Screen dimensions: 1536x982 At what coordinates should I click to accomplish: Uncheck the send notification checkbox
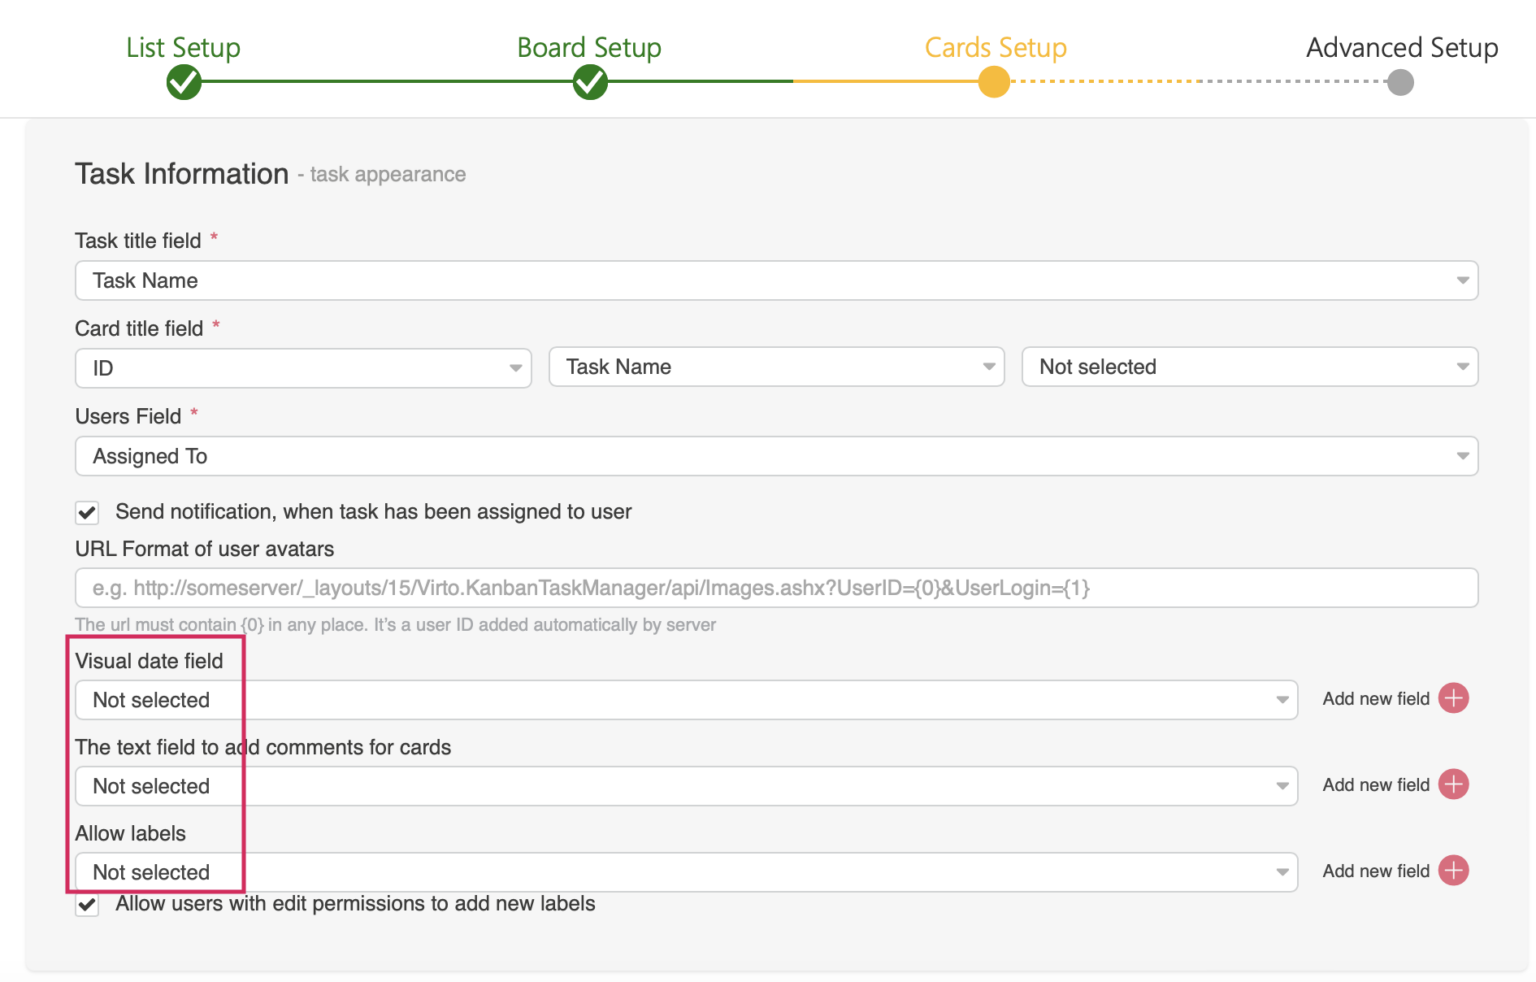point(86,512)
